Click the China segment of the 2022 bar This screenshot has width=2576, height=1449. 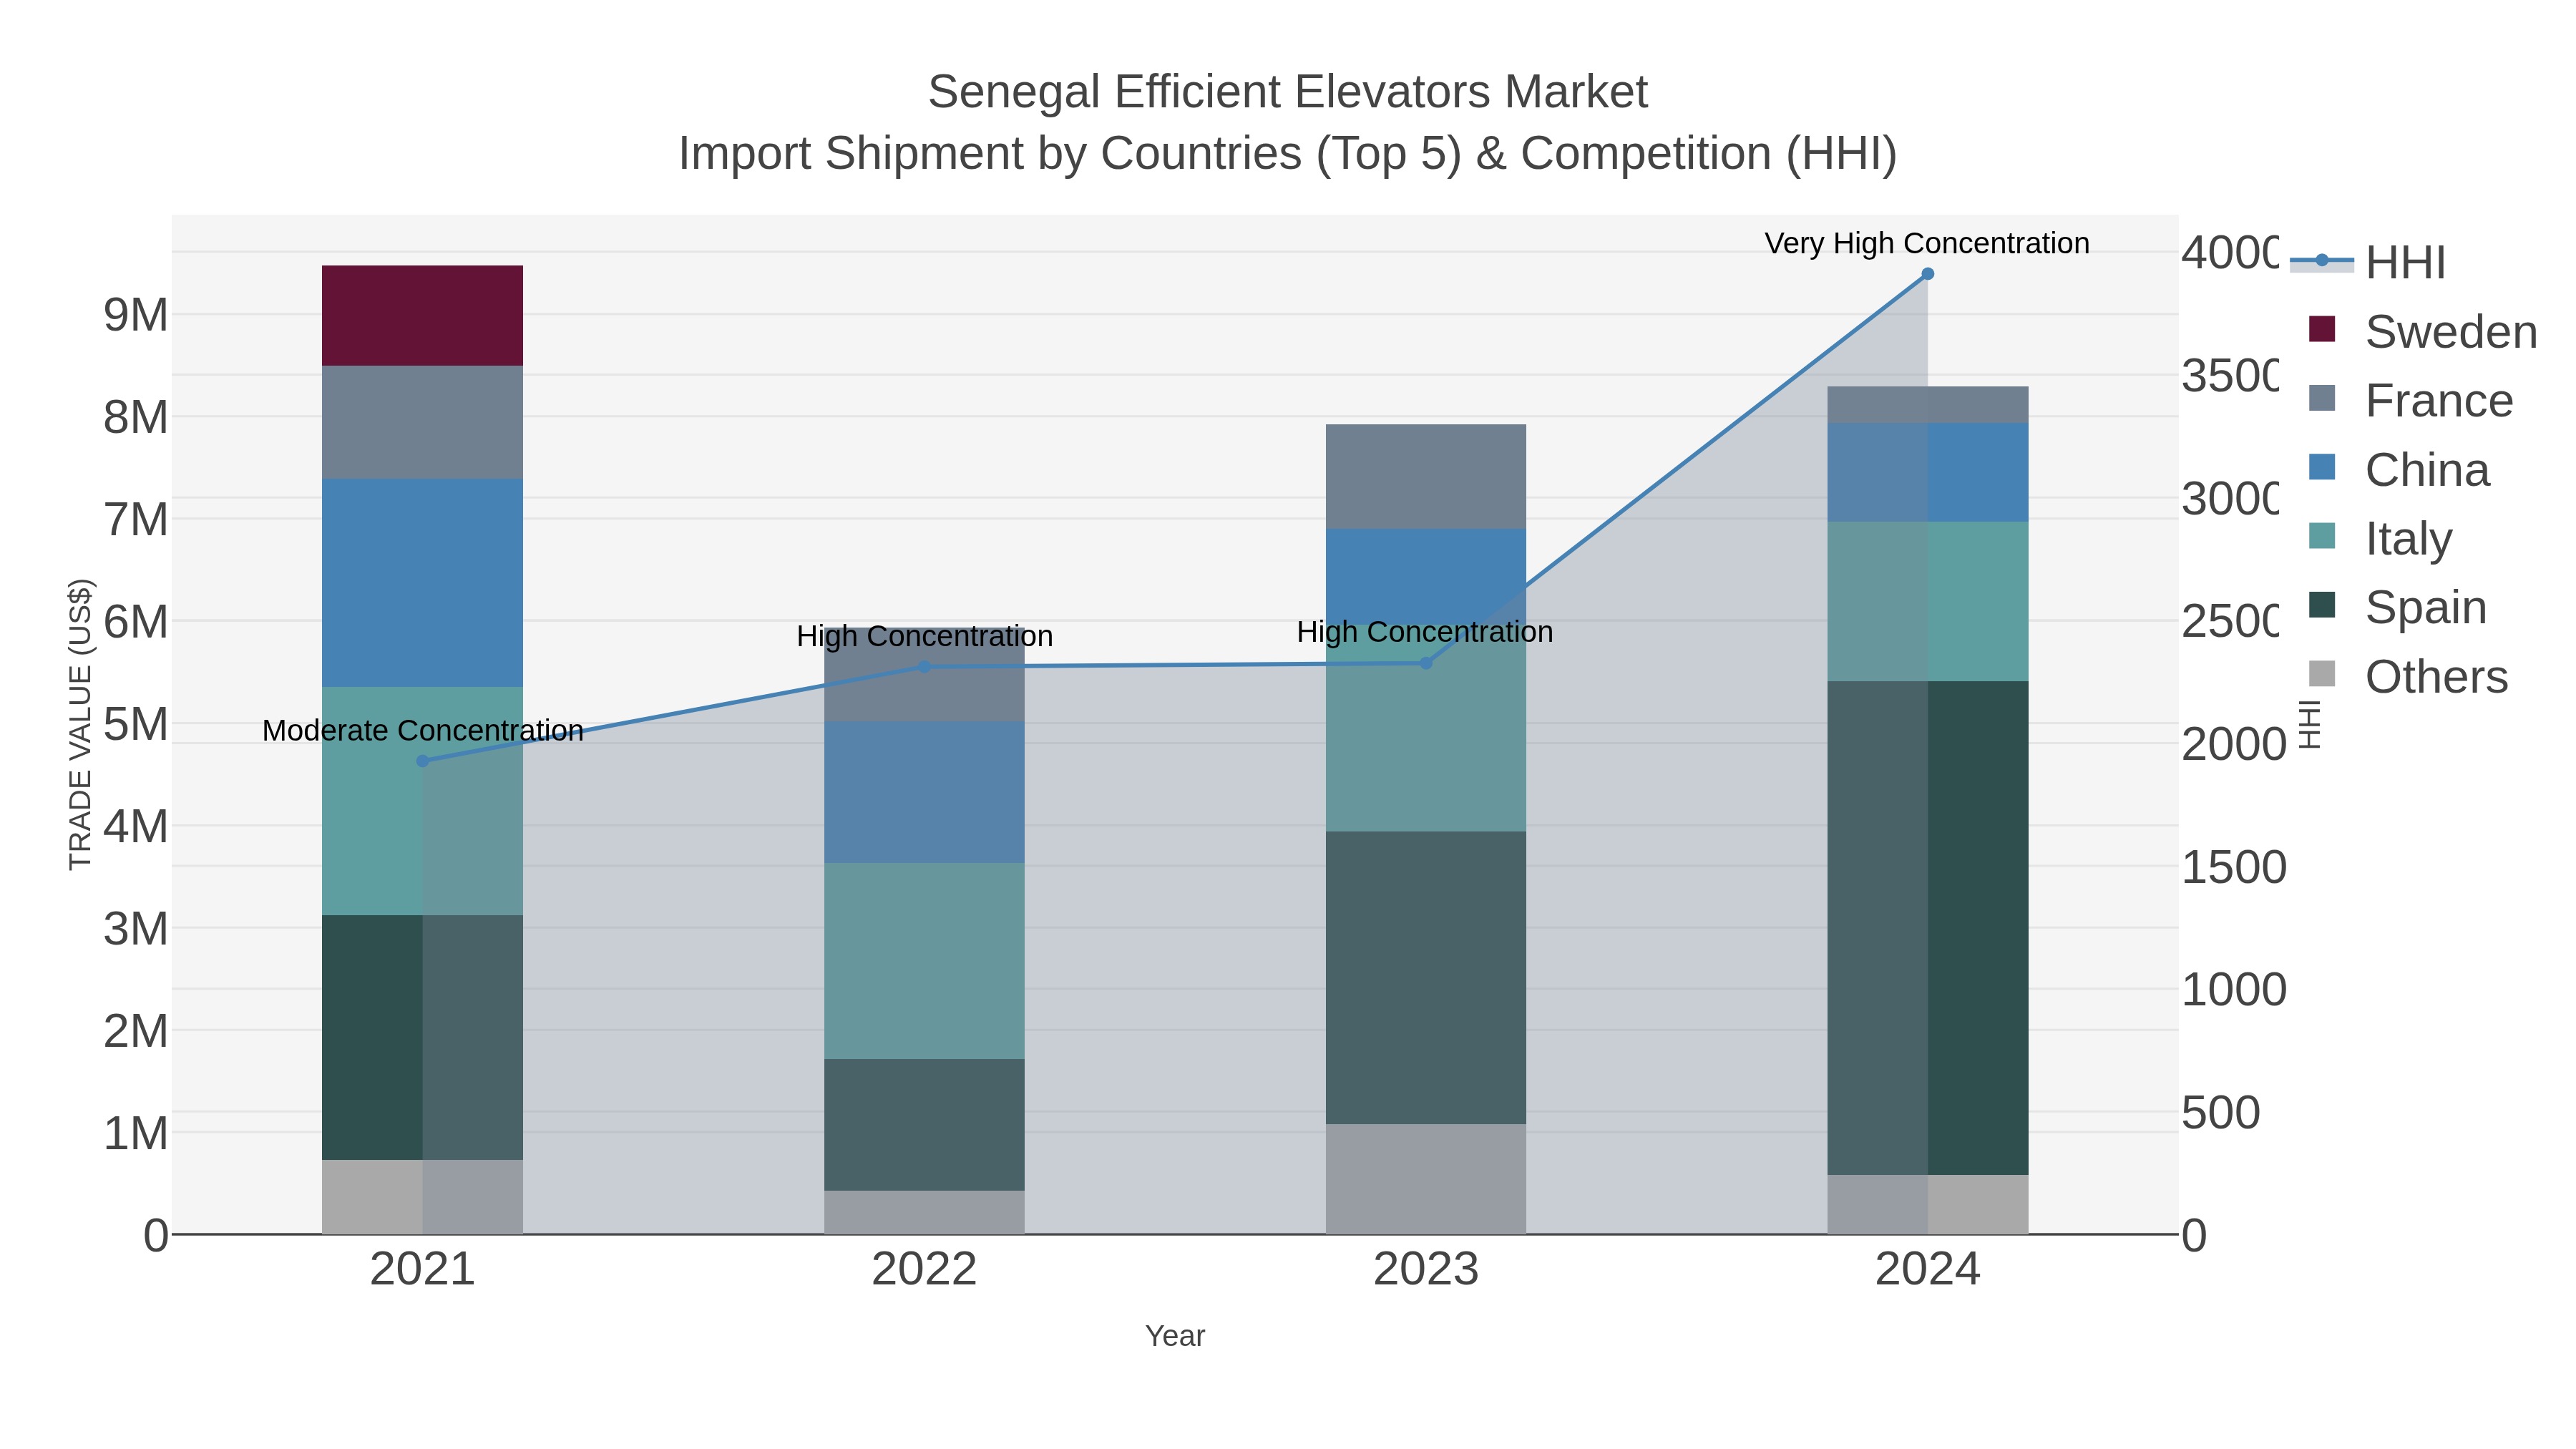coord(924,792)
